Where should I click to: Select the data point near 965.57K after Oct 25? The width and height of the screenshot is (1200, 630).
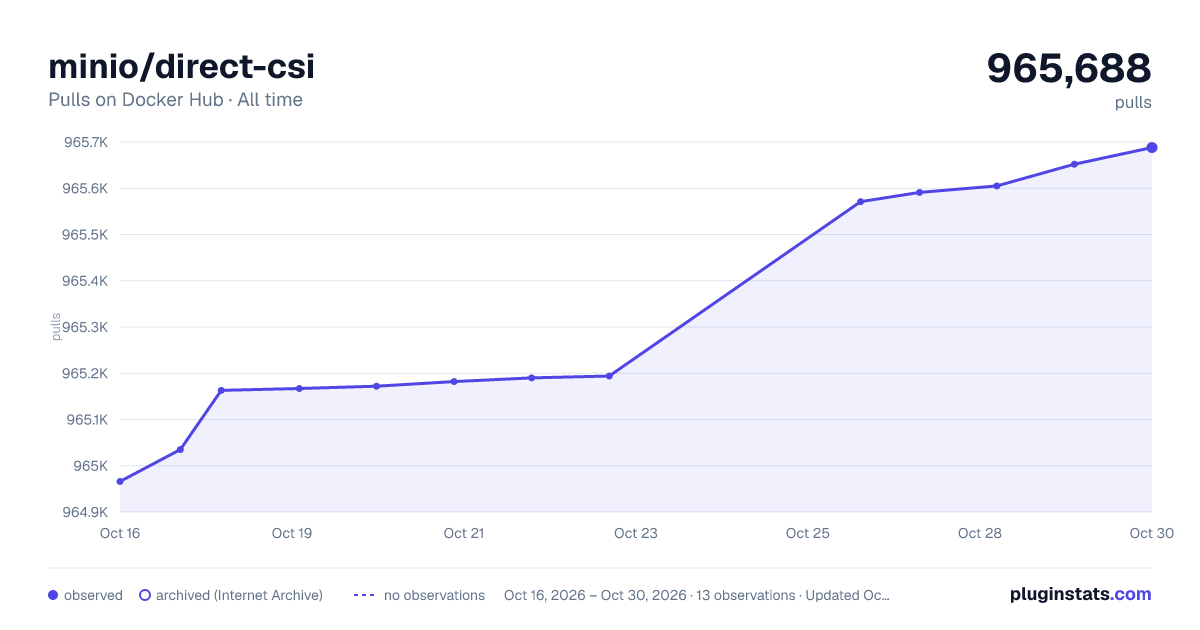(x=861, y=202)
